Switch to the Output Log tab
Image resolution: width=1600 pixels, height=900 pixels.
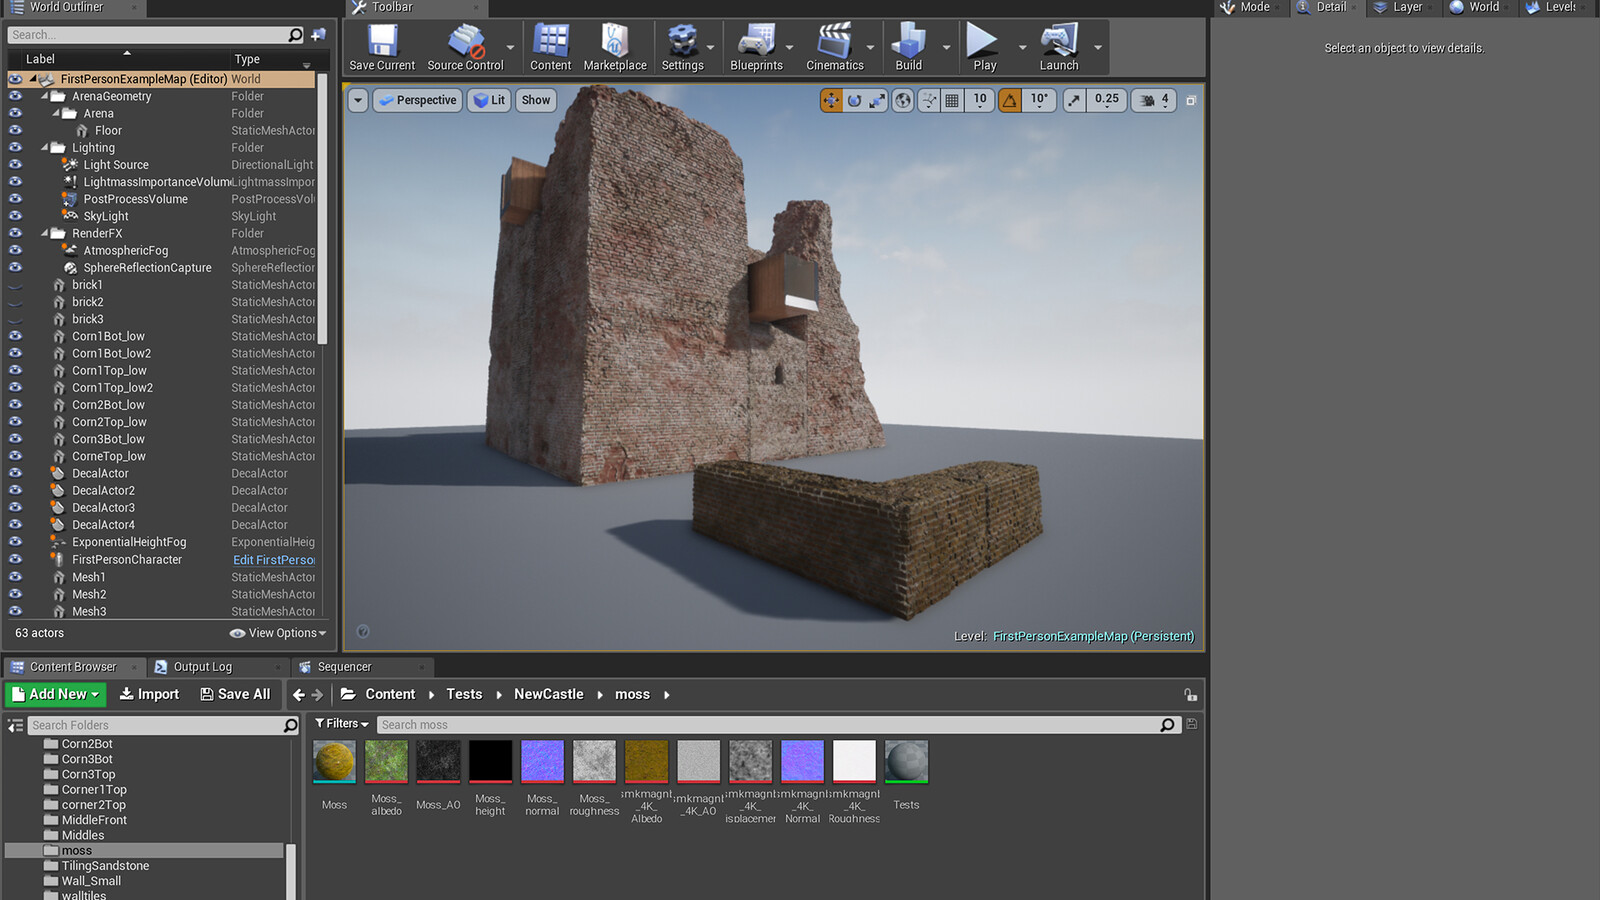pos(203,667)
